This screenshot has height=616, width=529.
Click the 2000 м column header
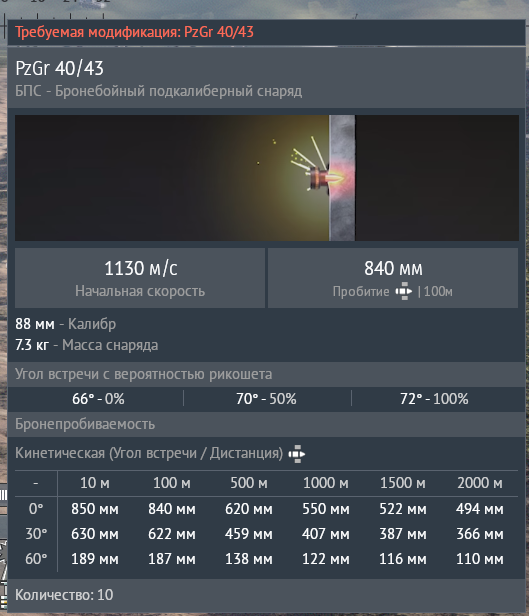point(480,483)
